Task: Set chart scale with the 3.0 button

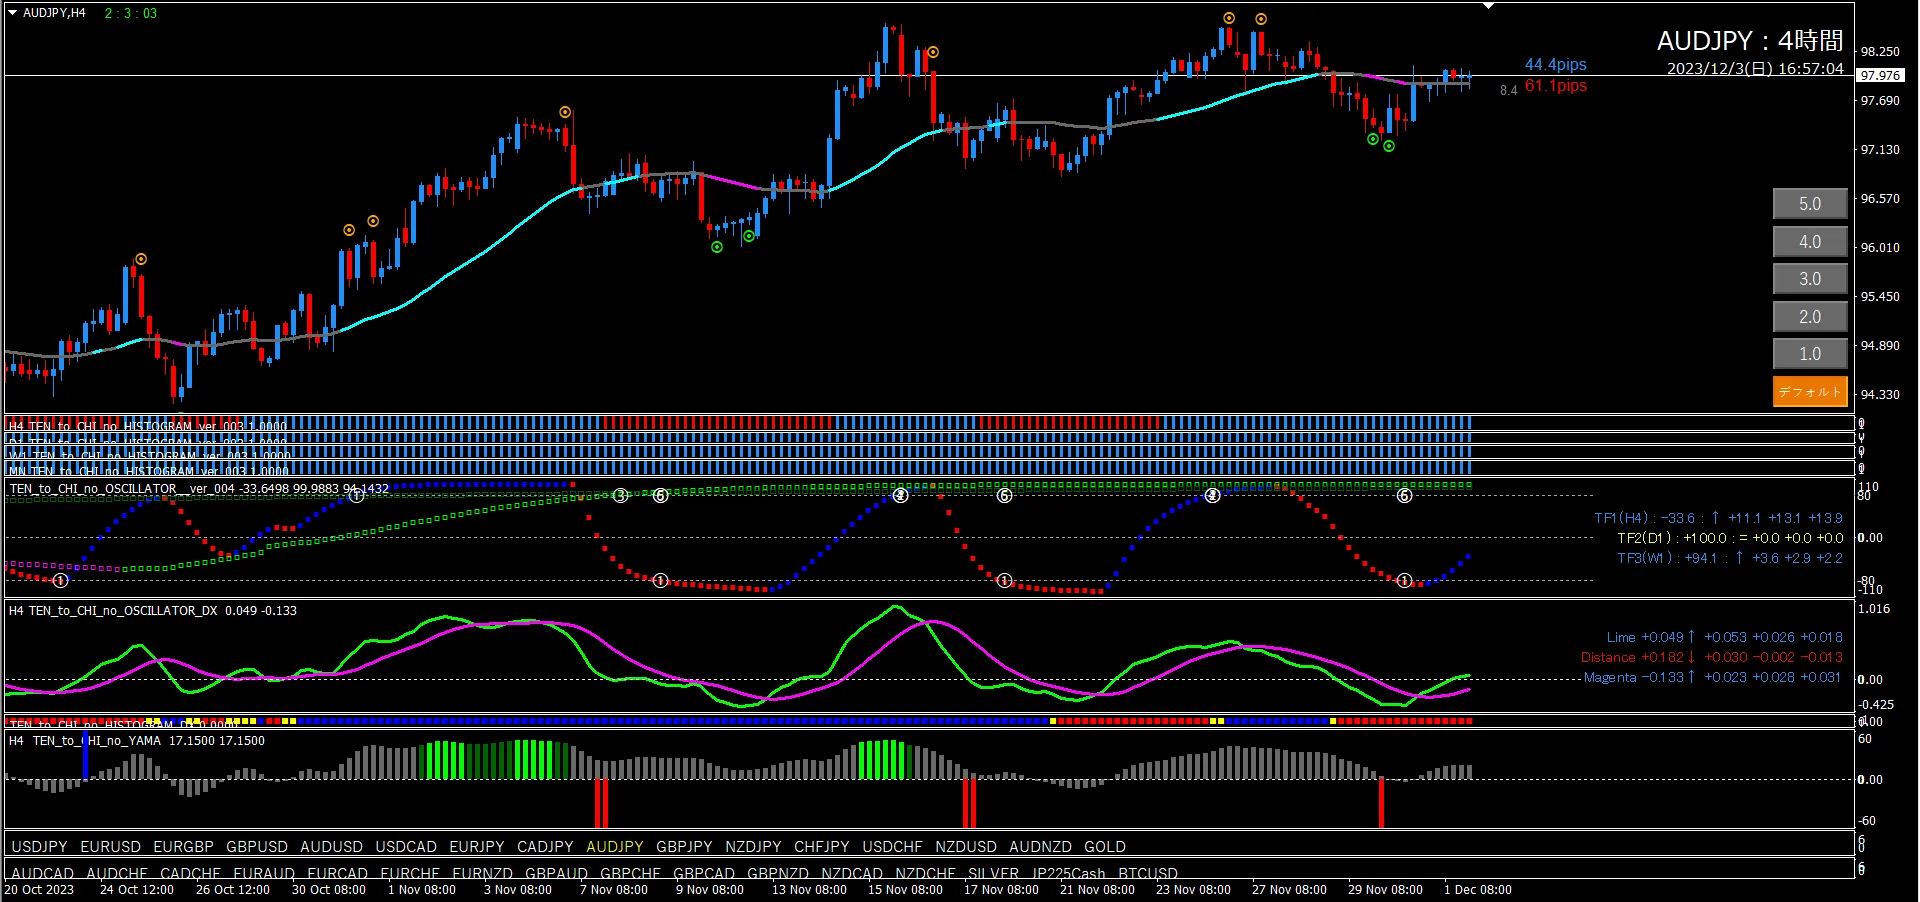Action: point(1810,279)
